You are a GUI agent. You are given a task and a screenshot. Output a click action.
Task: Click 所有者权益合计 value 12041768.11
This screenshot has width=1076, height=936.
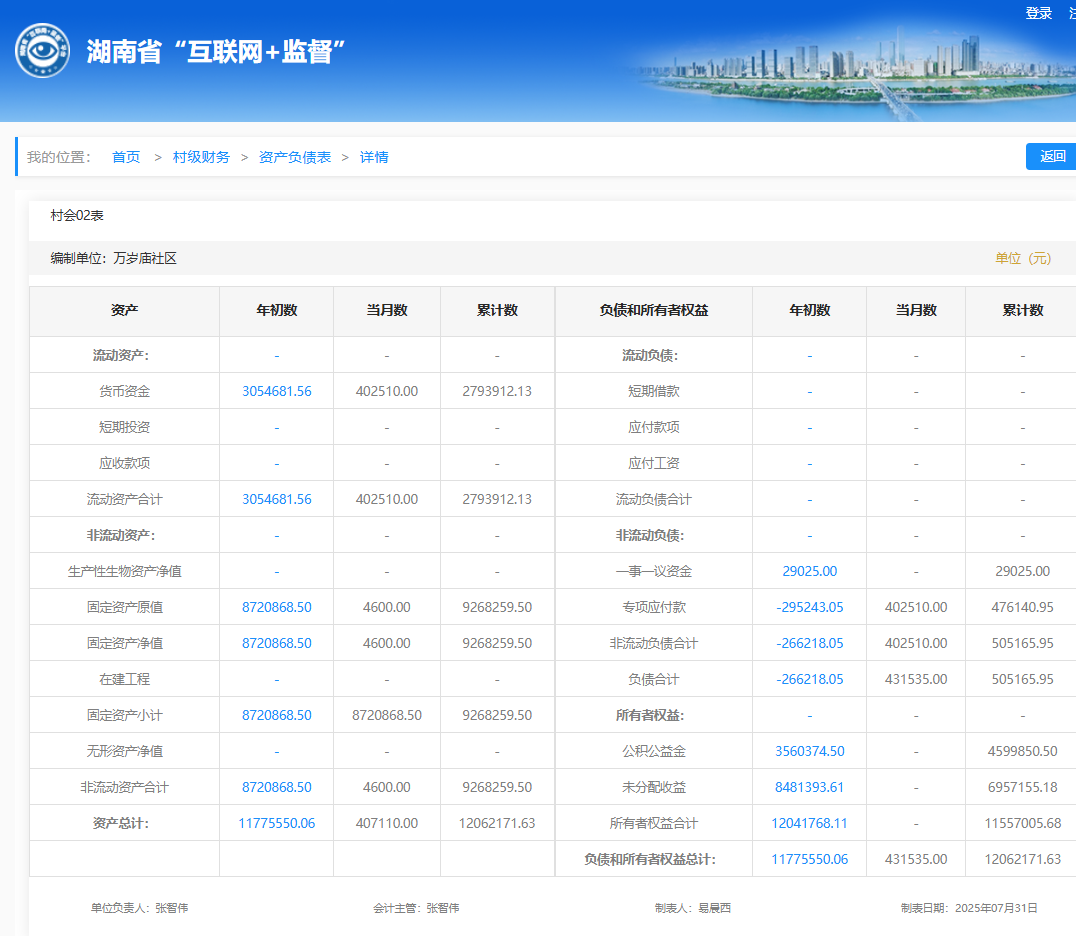coord(809,823)
